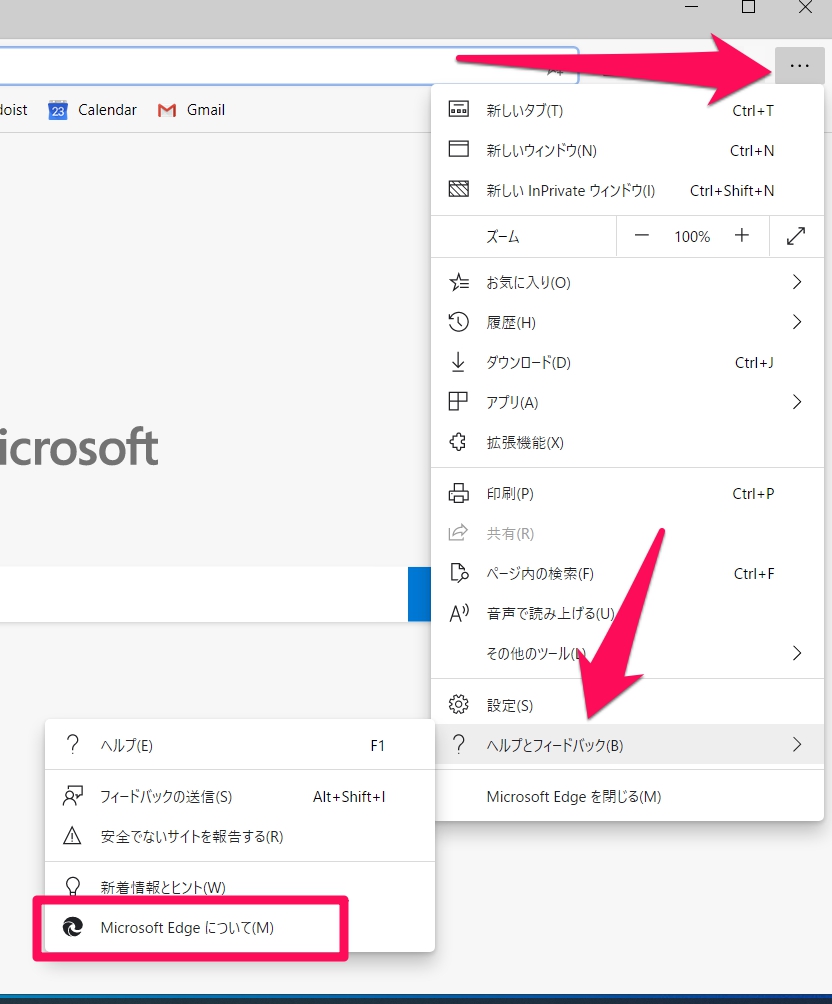Click the new tab icon in menu
The height and width of the screenshot is (1004, 832).
click(459, 110)
